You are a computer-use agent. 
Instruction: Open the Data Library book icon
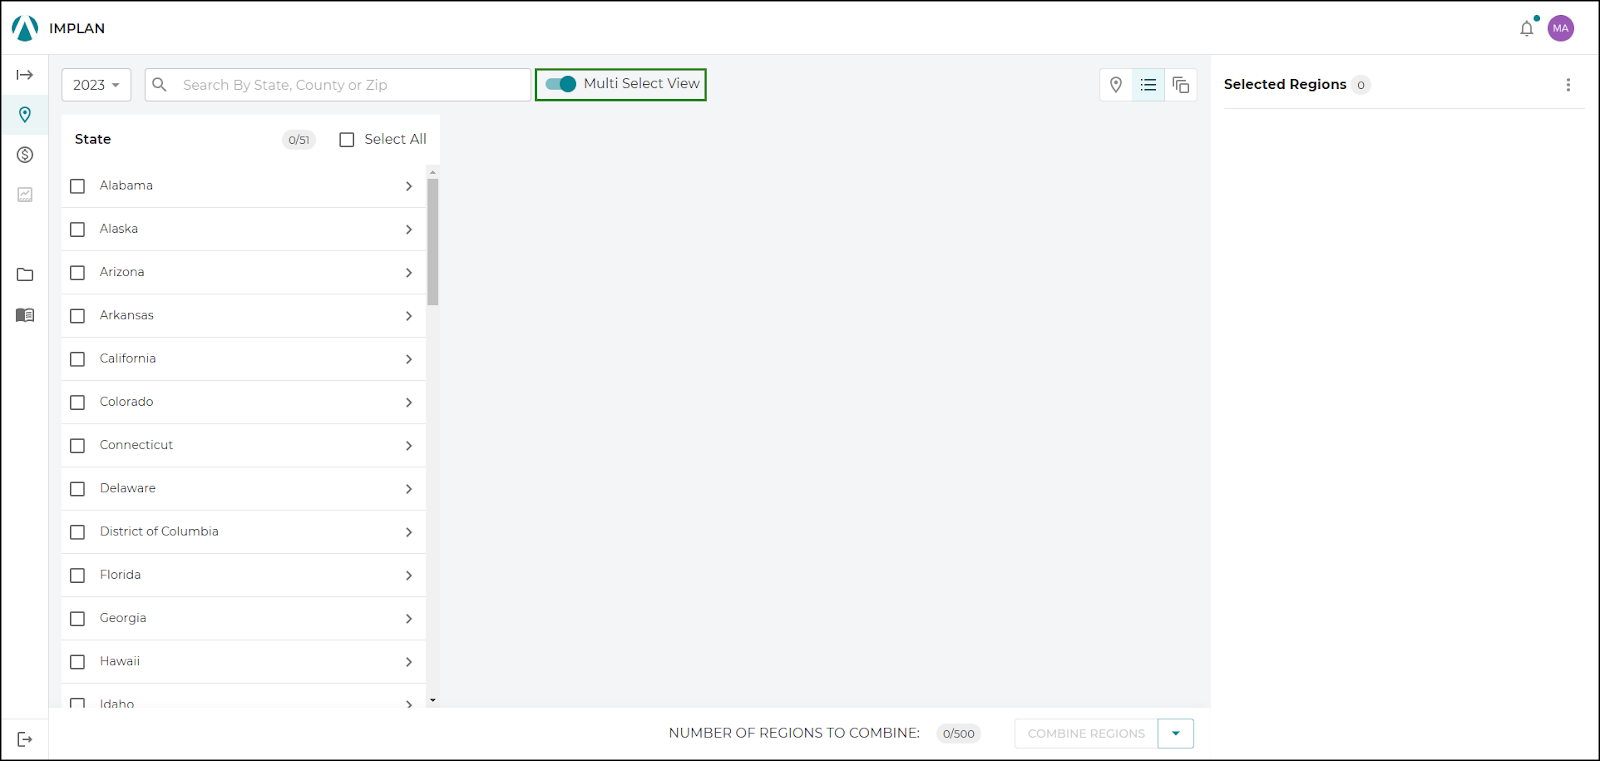pos(25,315)
